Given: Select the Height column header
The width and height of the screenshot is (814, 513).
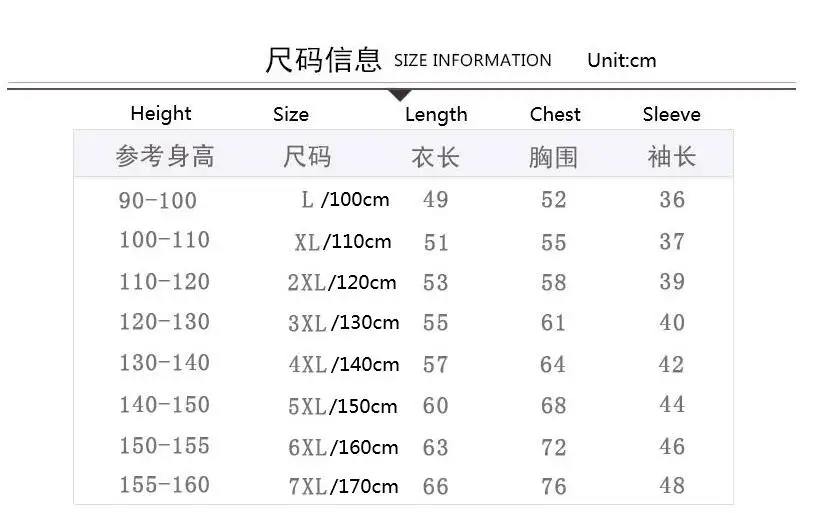Looking at the screenshot, I should 161,114.
